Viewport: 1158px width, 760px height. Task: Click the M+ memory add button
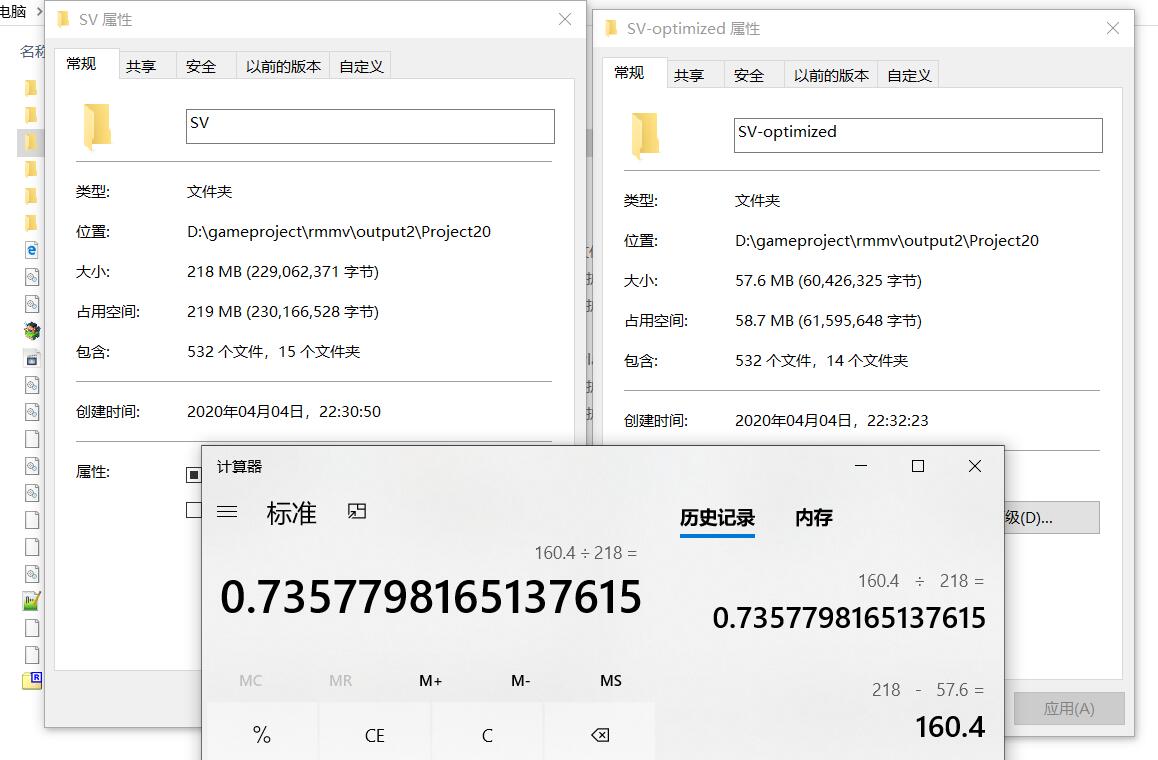point(430,680)
